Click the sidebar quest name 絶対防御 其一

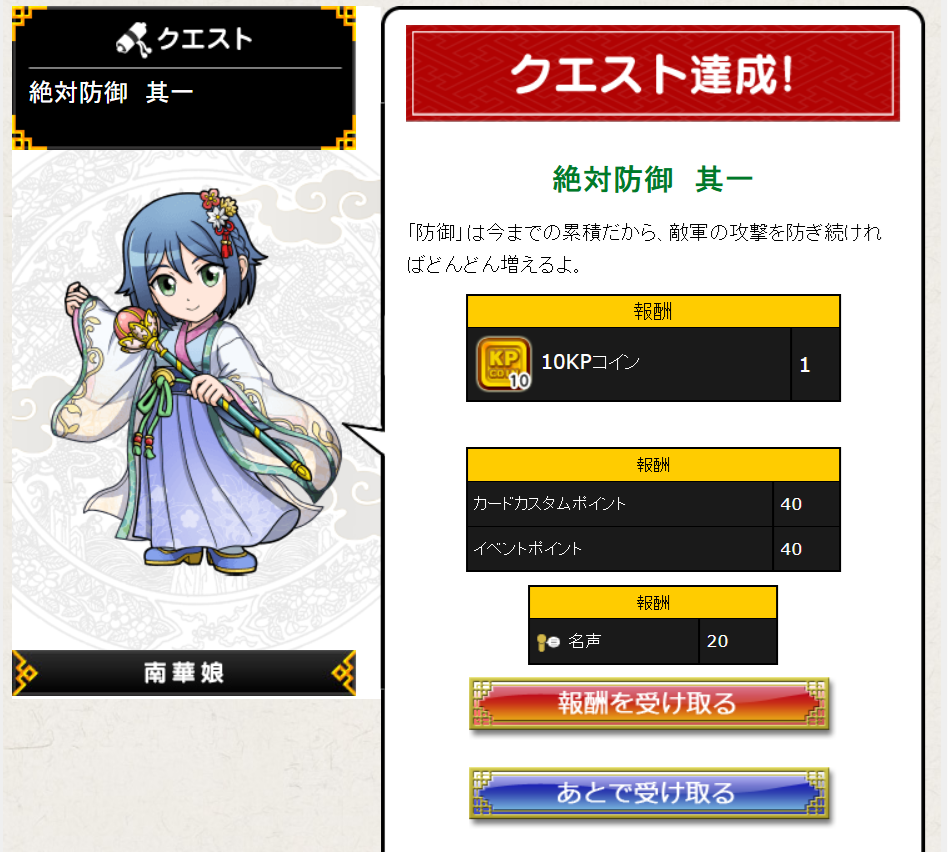pyautogui.click(x=111, y=93)
